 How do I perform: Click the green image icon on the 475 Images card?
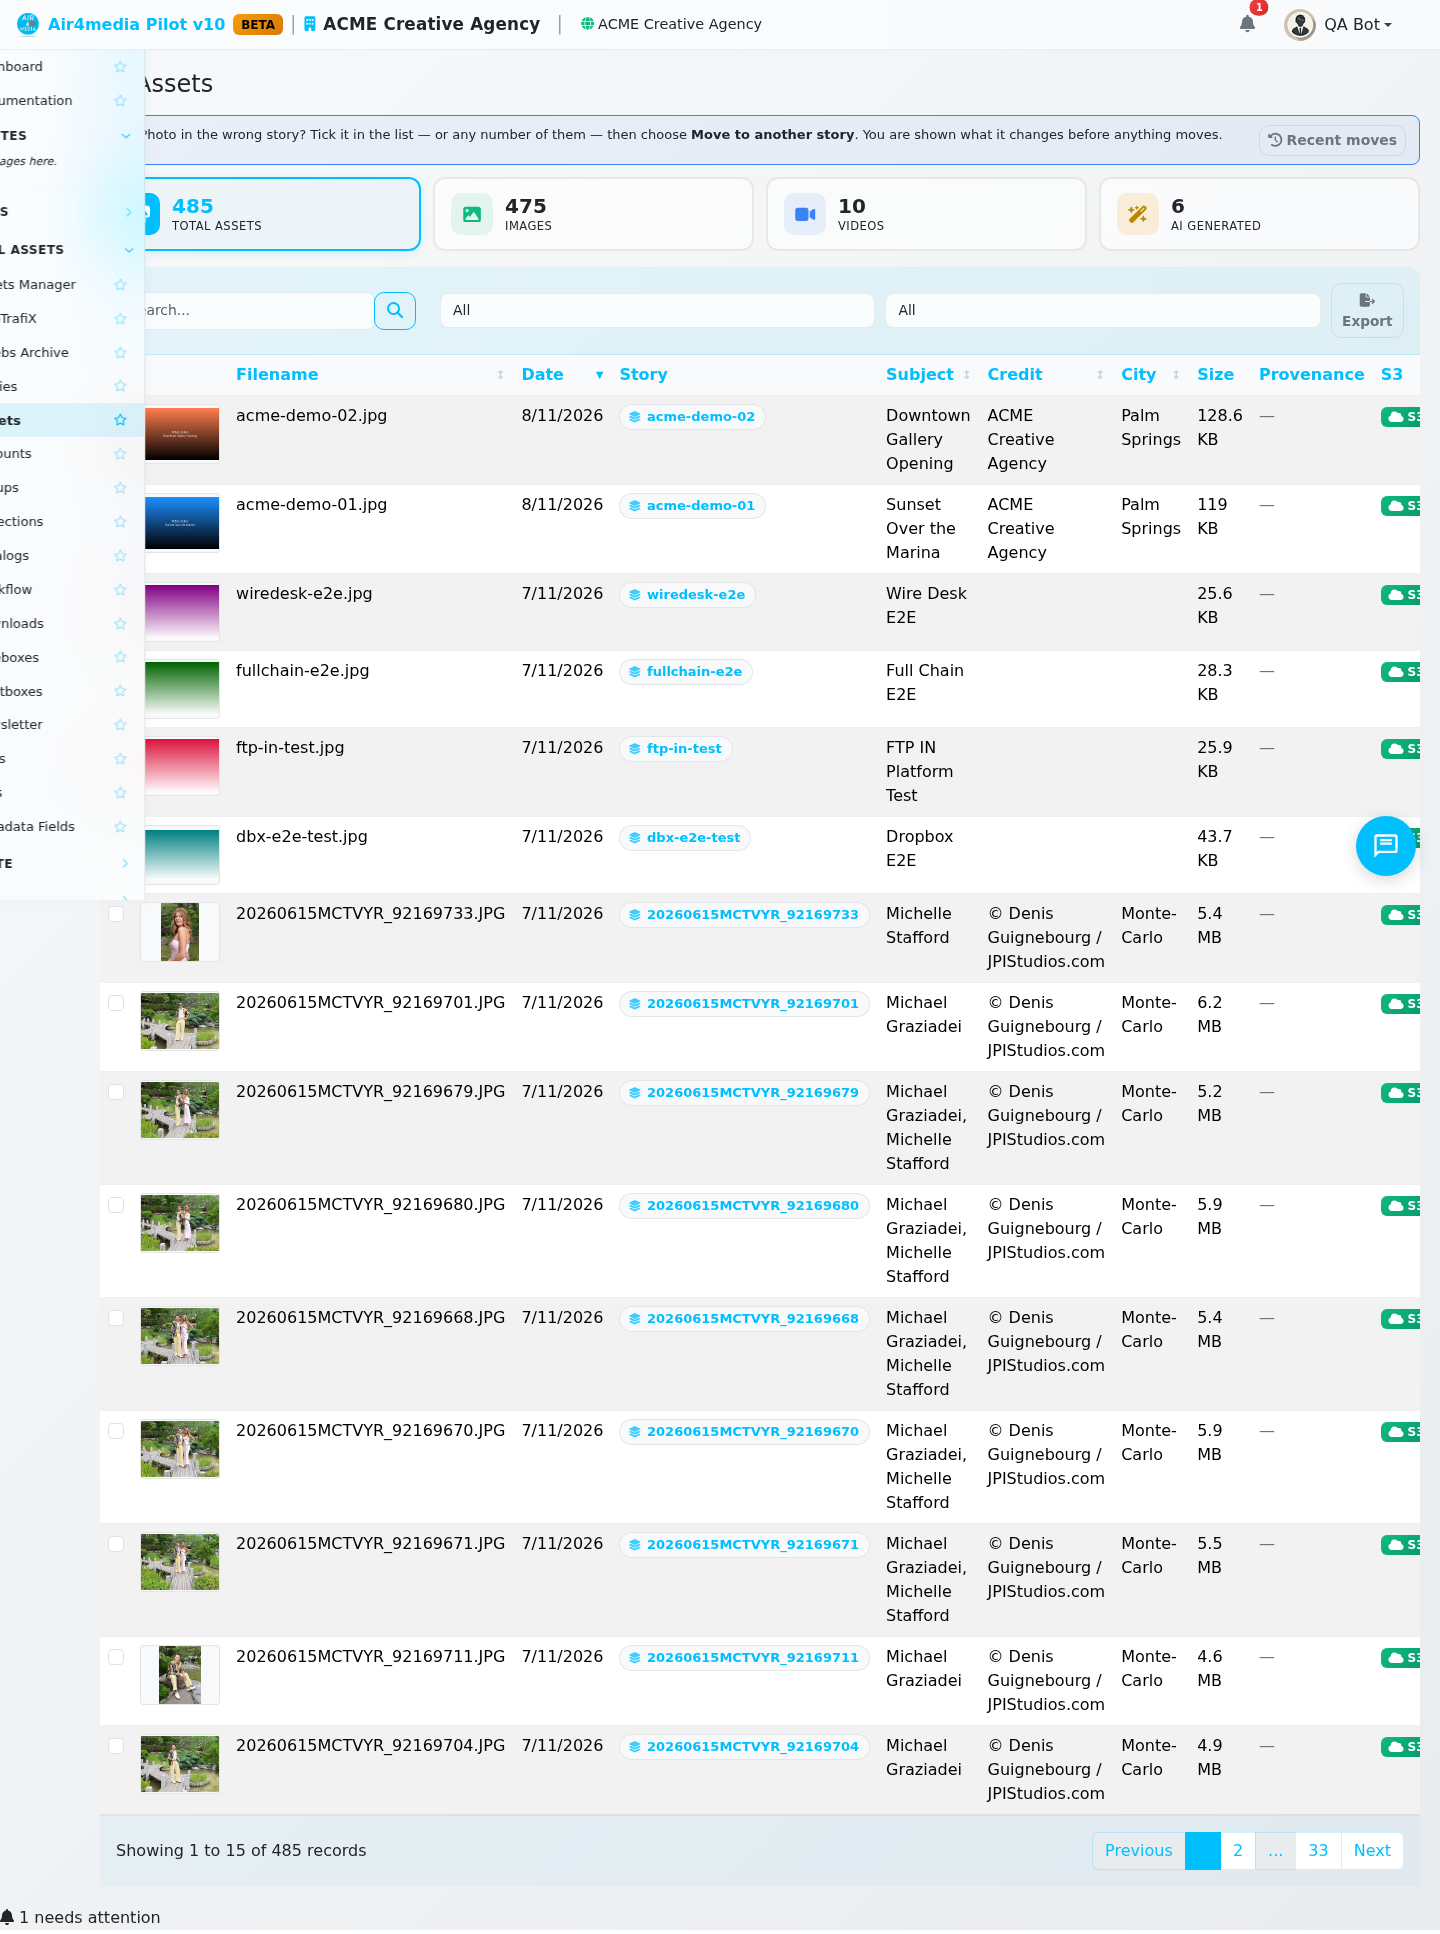pyautogui.click(x=472, y=214)
